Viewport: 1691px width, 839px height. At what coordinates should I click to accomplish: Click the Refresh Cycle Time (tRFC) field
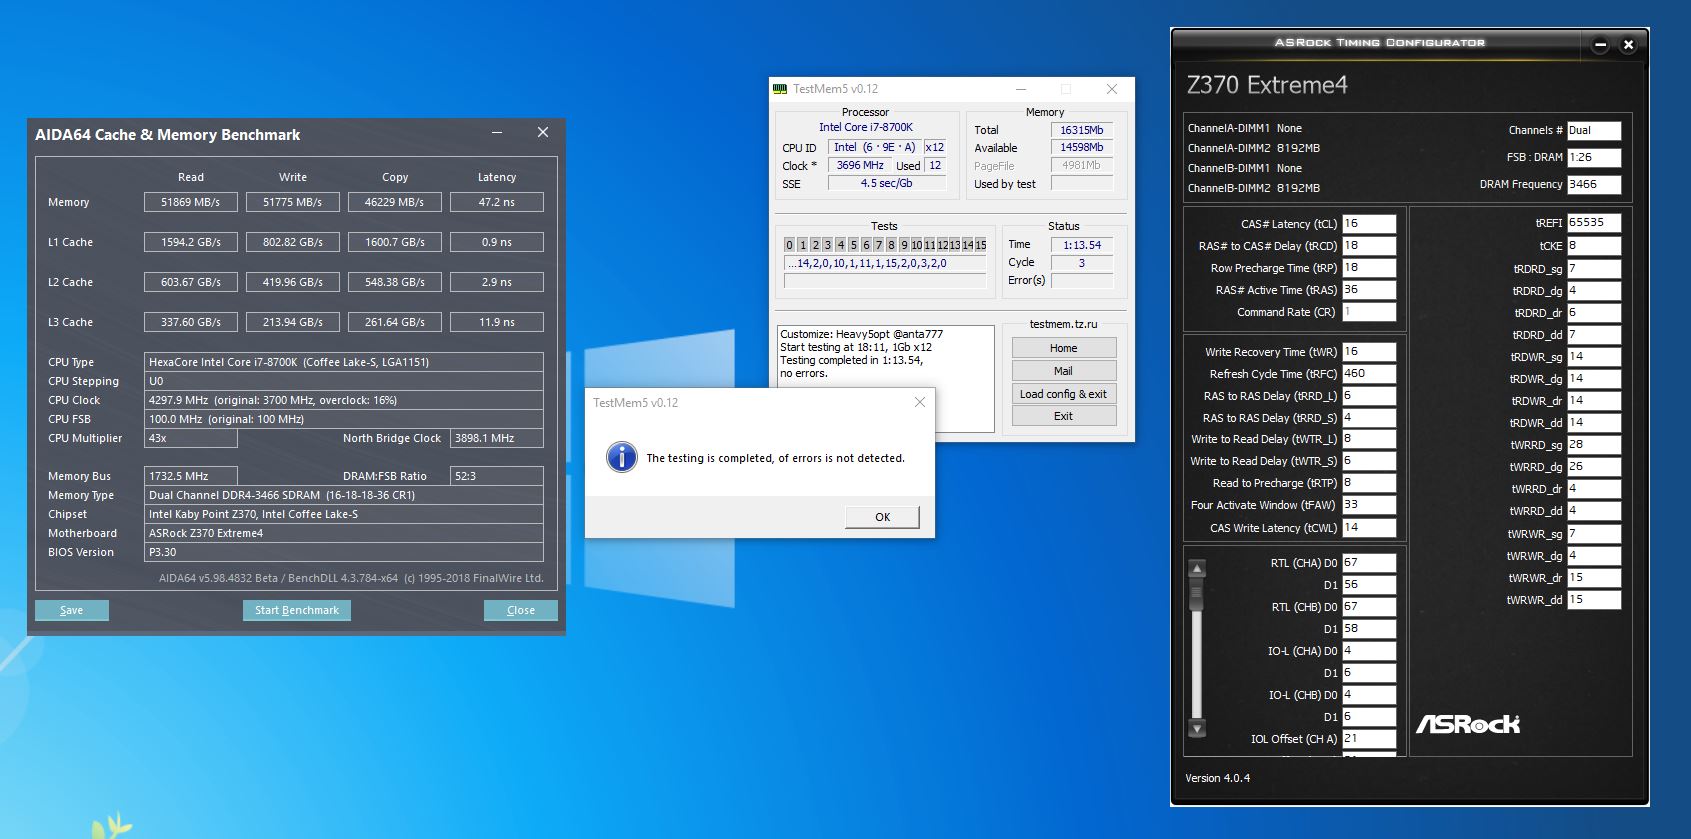[1369, 374]
